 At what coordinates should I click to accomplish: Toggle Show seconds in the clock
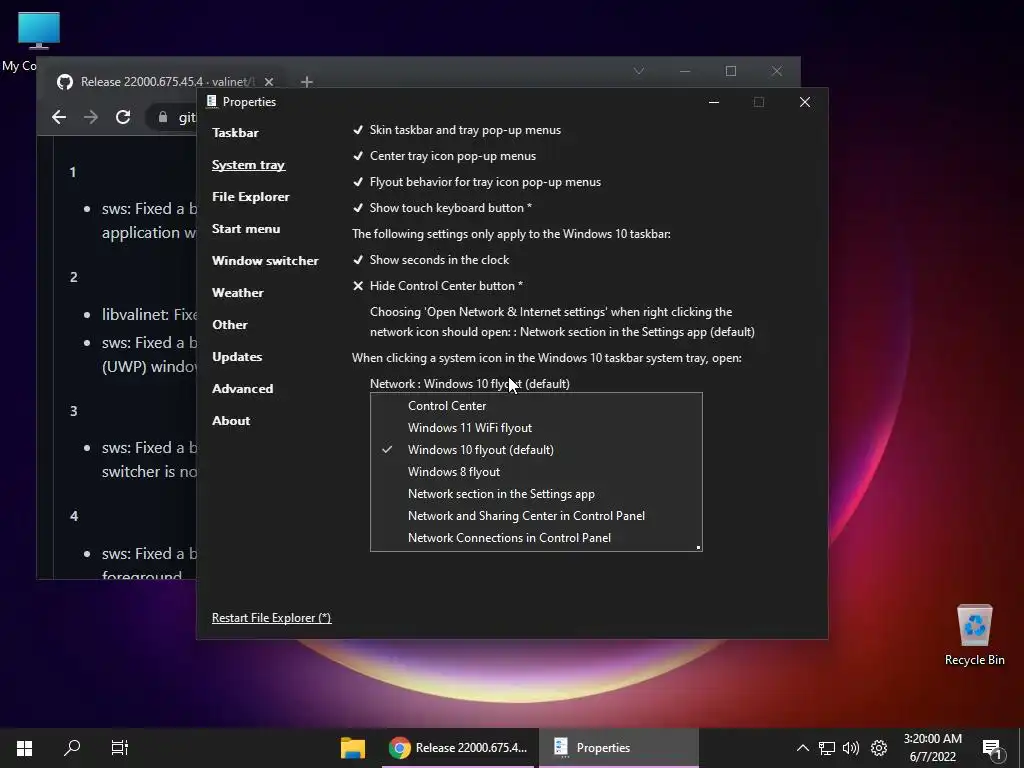point(431,260)
